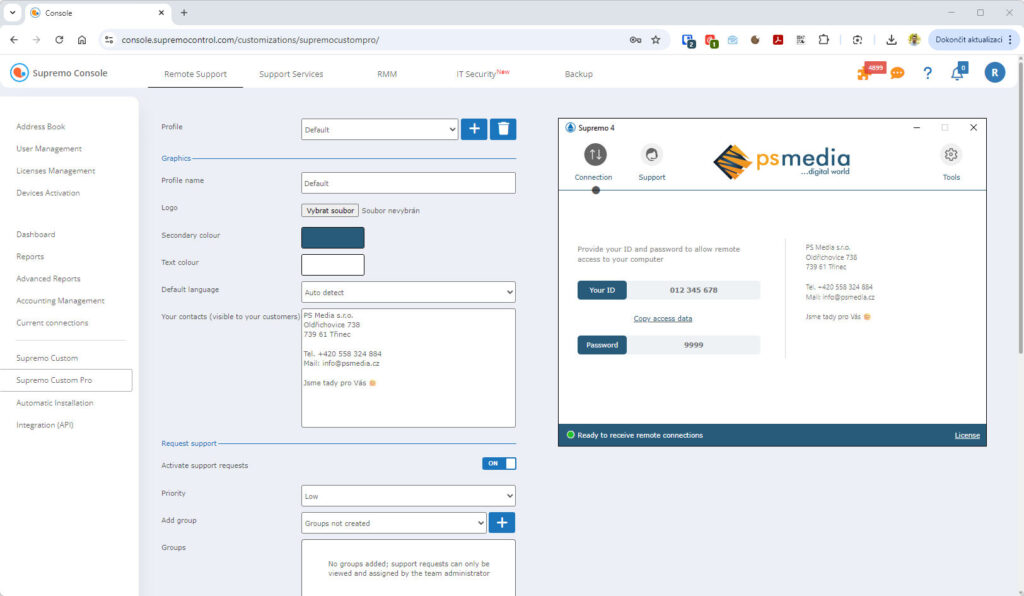Click the Copy access data link
1024x596 pixels.
click(663, 319)
